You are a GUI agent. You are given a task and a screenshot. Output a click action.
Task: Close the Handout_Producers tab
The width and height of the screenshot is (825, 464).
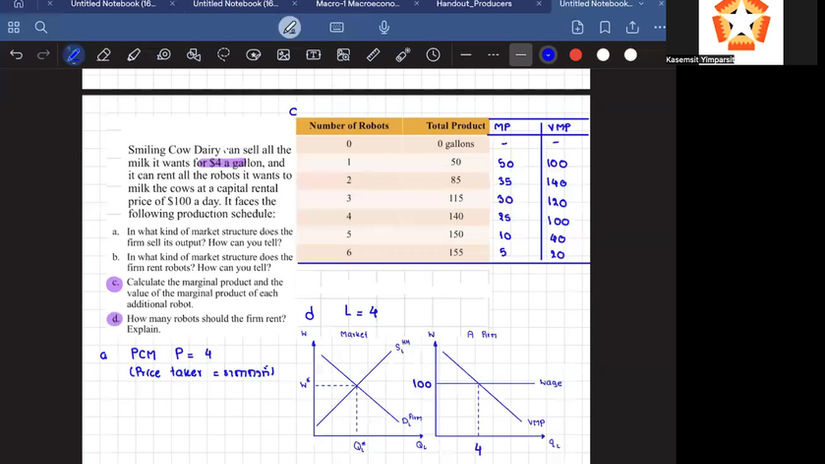539,4
